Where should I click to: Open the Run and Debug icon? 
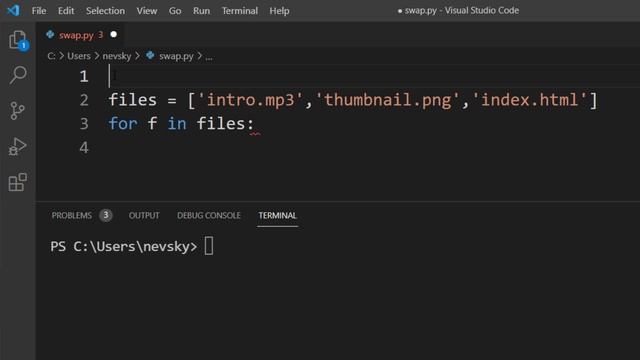18,146
